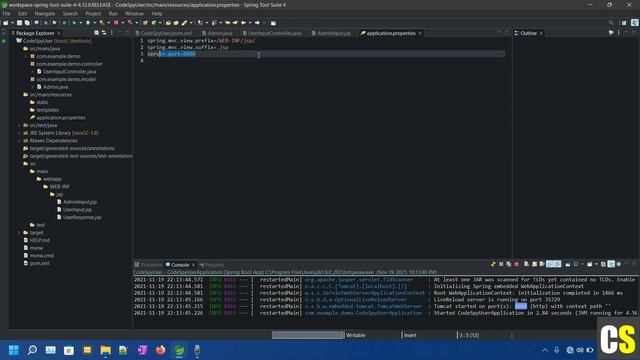
Task: Click the Forward navigation arrow in toolbar
Action: click(x=257, y=23)
